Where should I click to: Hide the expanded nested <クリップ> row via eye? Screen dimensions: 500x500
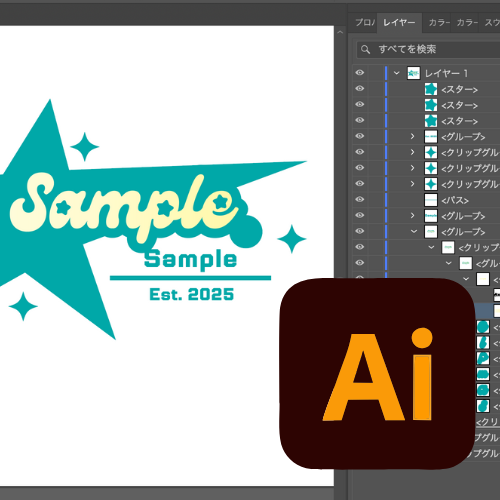coord(360,247)
